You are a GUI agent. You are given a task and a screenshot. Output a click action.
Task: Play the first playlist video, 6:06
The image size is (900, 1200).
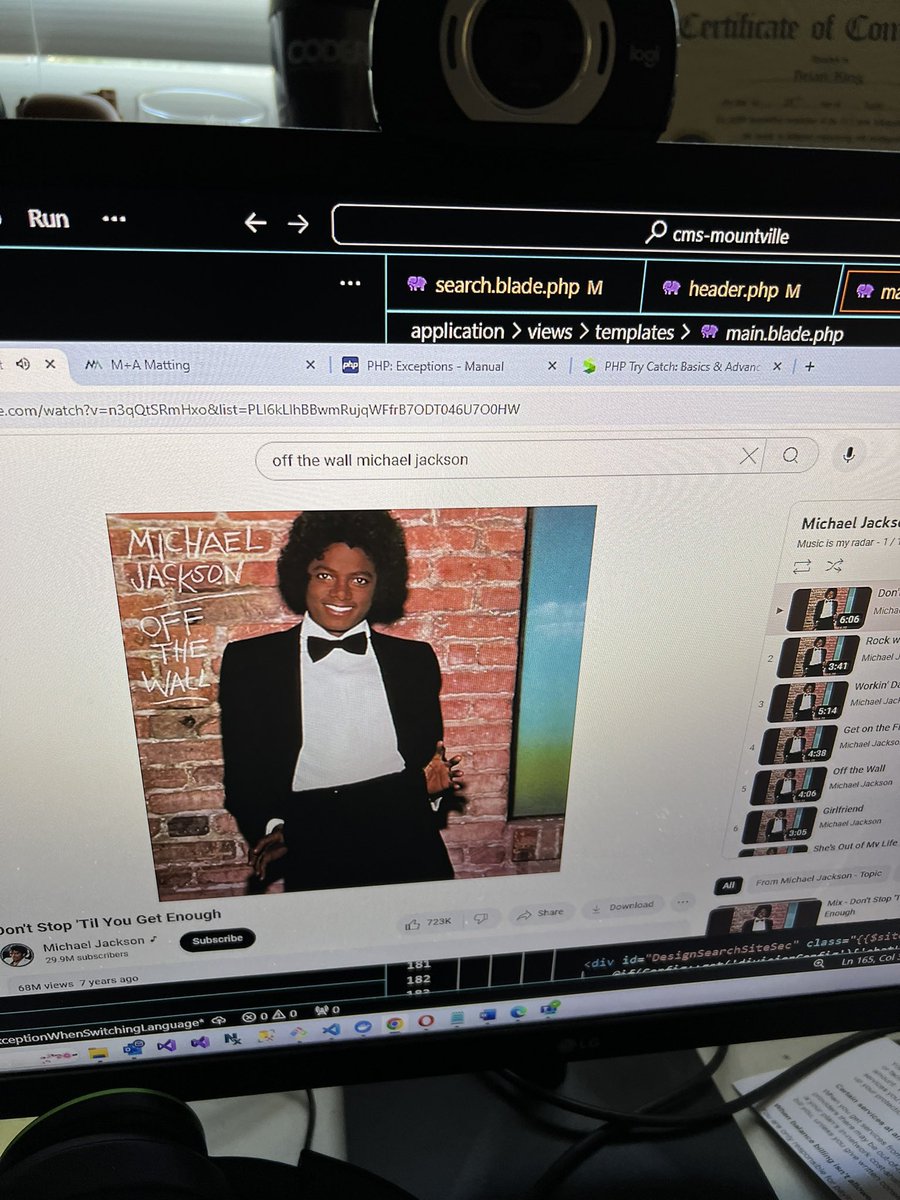pyautogui.click(x=828, y=608)
